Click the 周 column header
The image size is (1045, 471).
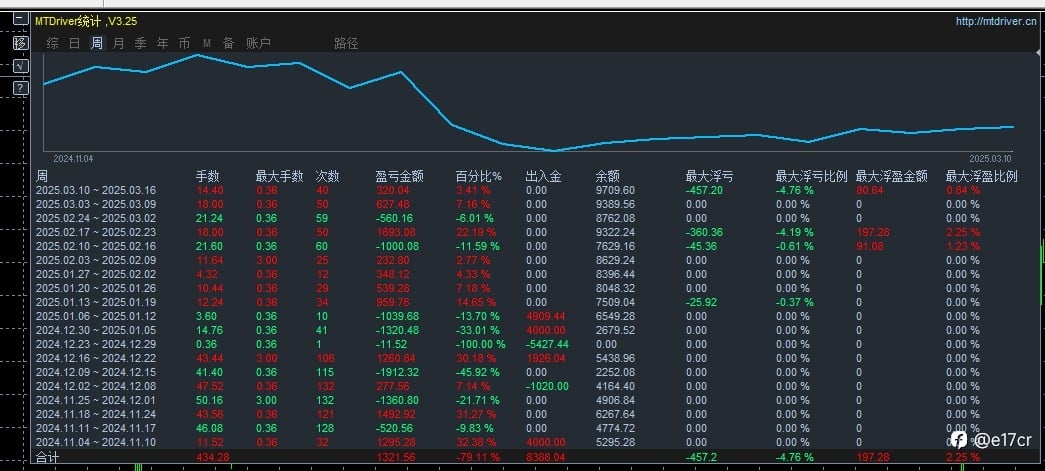click(42, 177)
